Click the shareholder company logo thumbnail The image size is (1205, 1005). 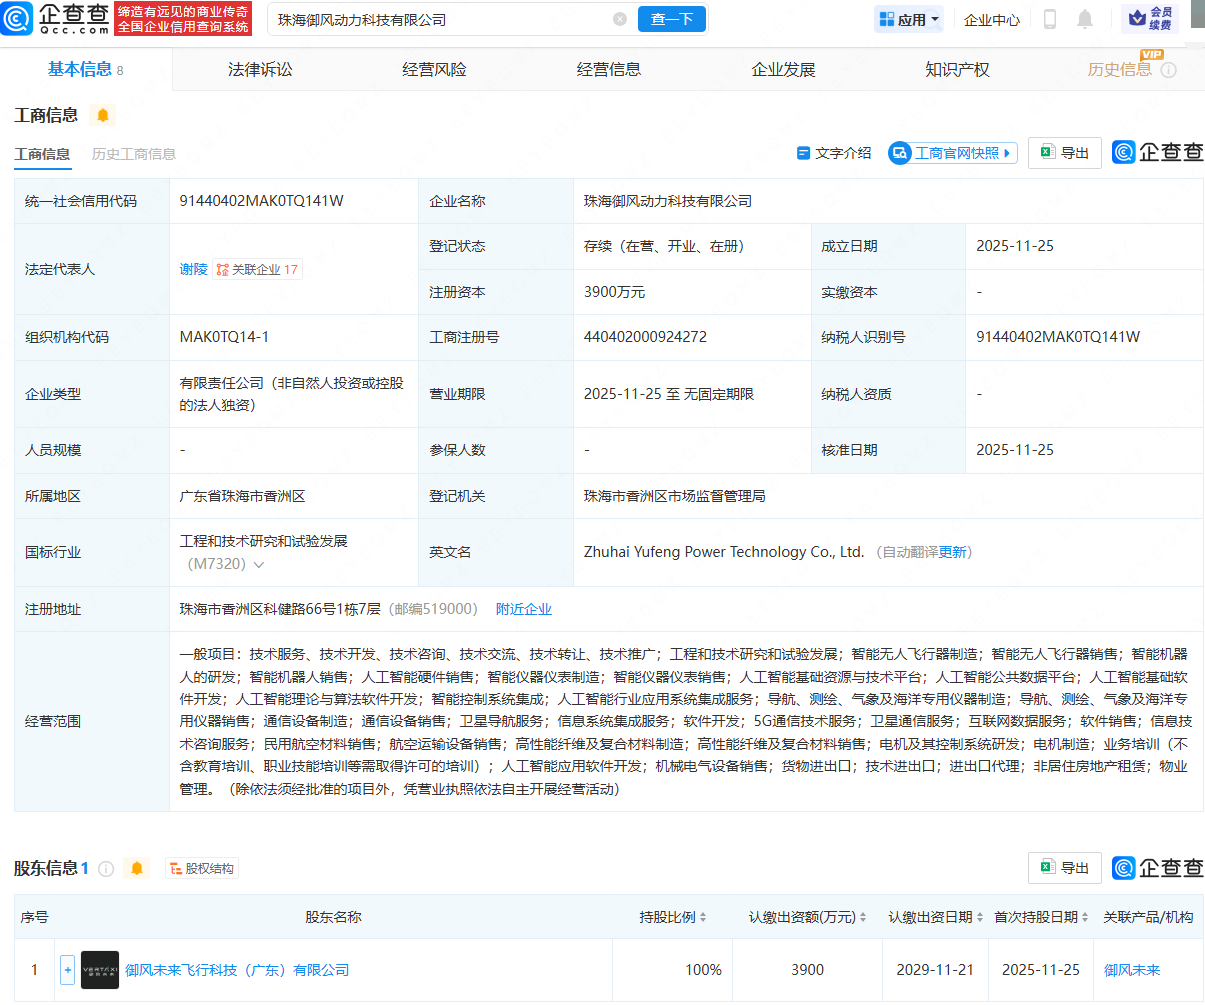pyautogui.click(x=99, y=970)
